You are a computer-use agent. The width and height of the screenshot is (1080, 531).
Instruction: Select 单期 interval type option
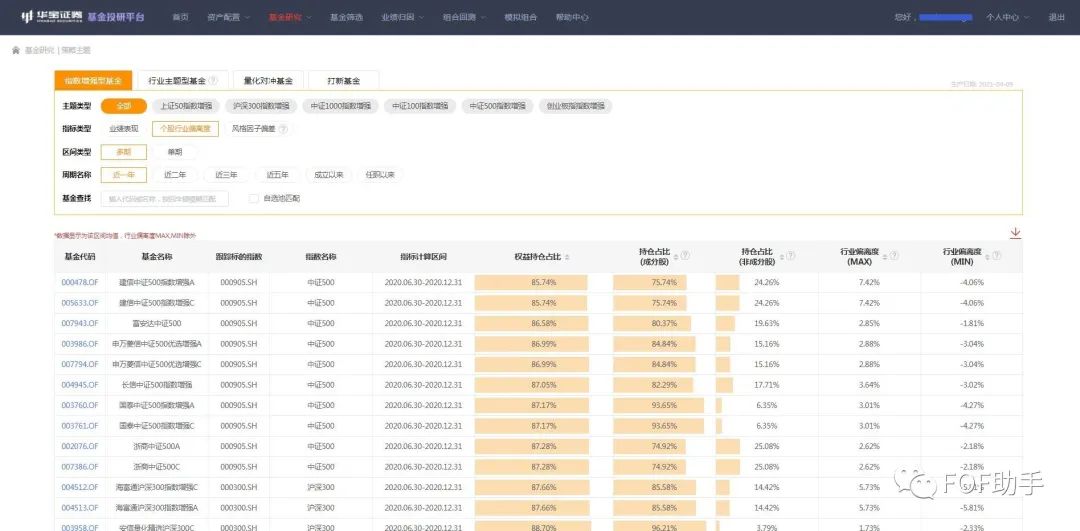174,152
